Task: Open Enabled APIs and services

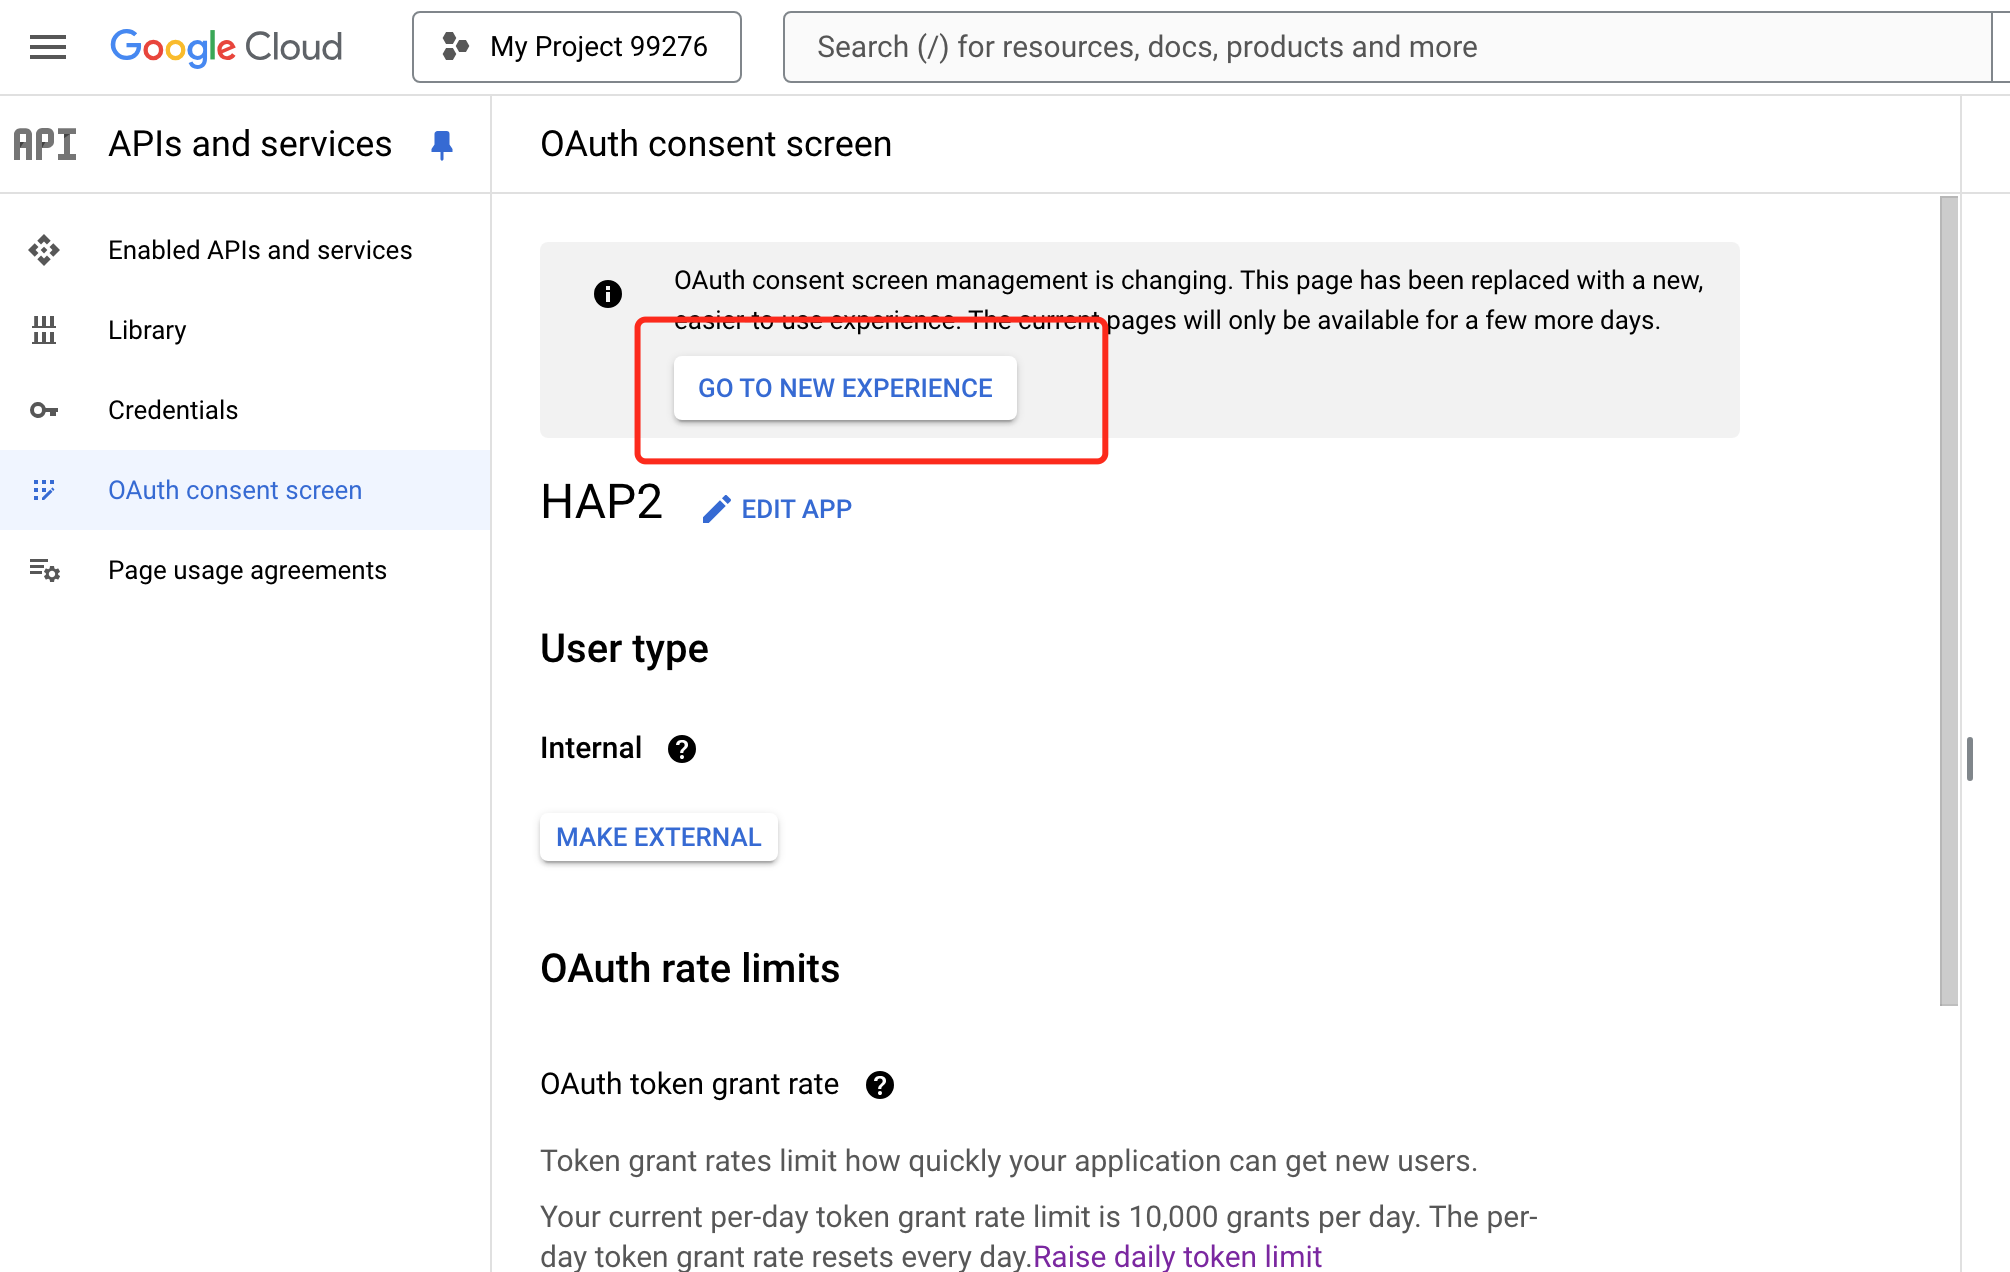Action: pos(245,250)
